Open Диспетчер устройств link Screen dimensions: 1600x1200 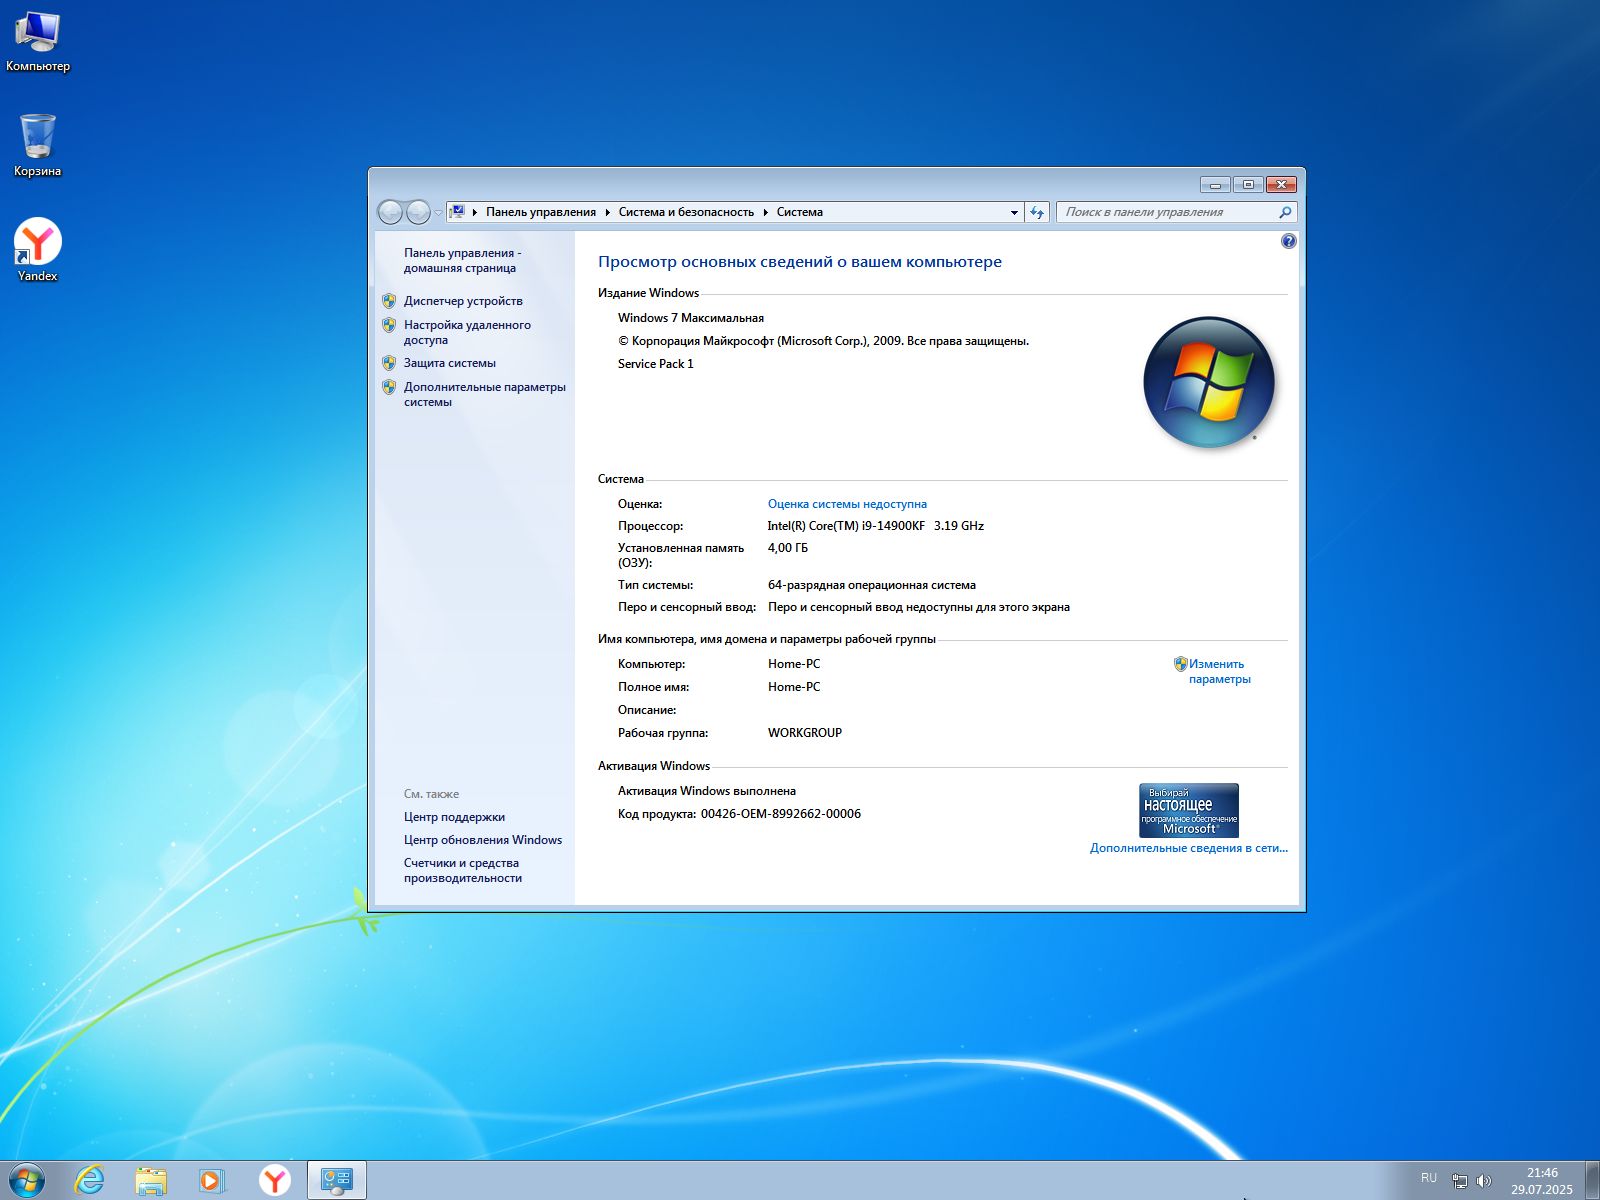pyautogui.click(x=463, y=301)
